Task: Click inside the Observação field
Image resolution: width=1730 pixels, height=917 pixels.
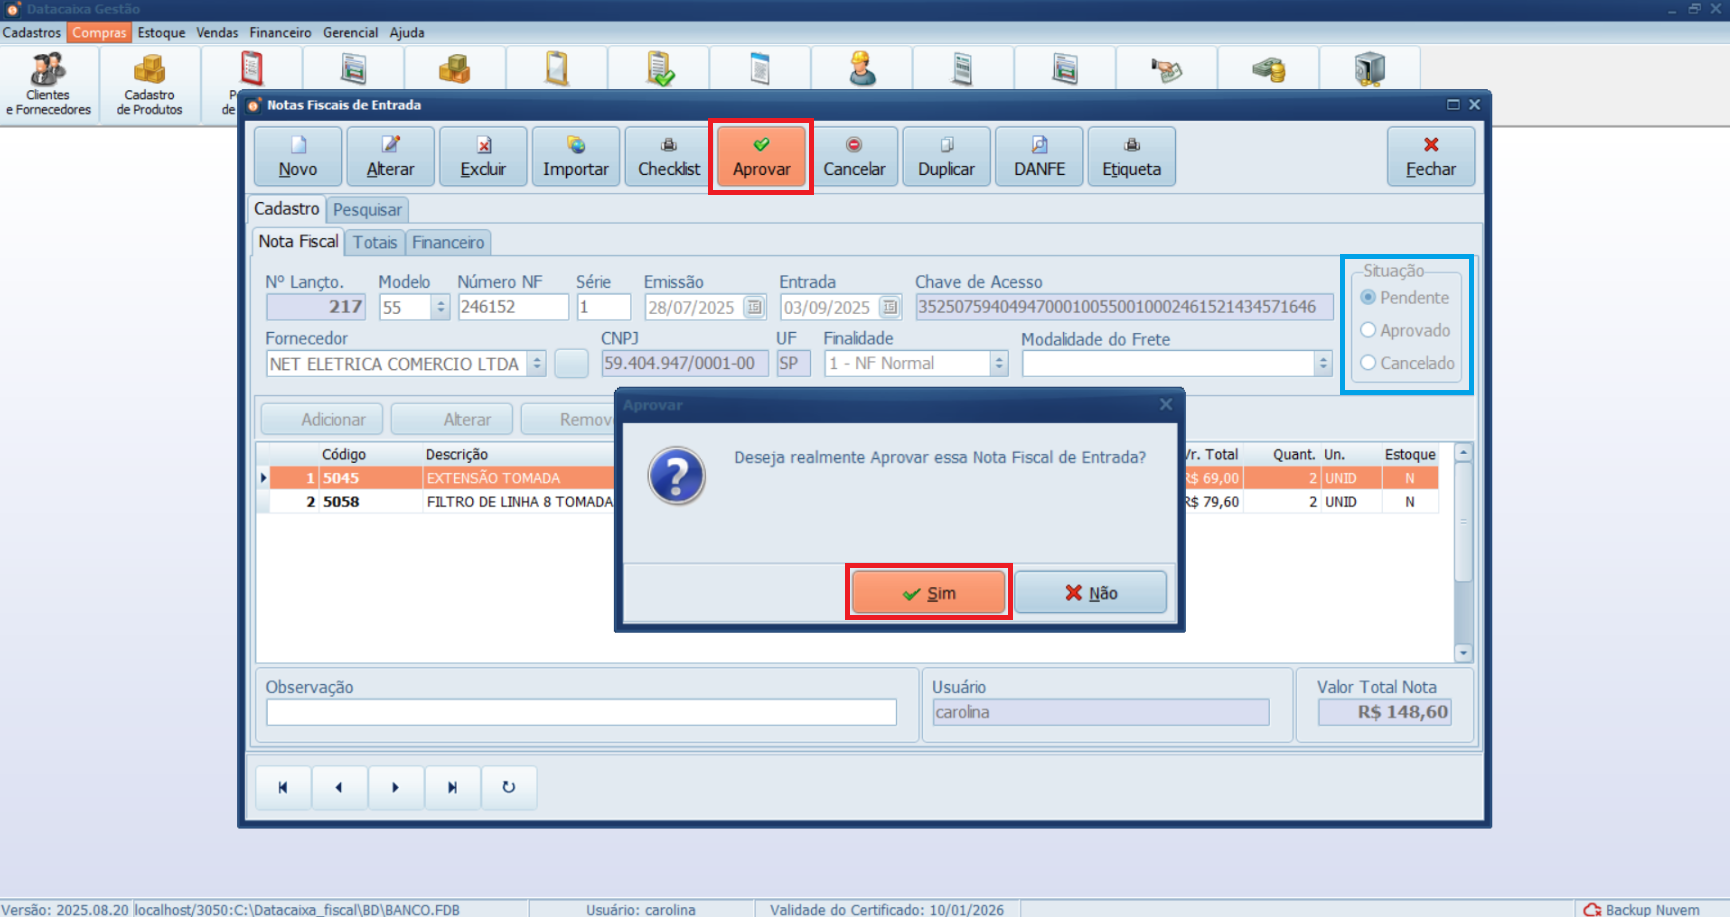Action: pyautogui.click(x=580, y=712)
